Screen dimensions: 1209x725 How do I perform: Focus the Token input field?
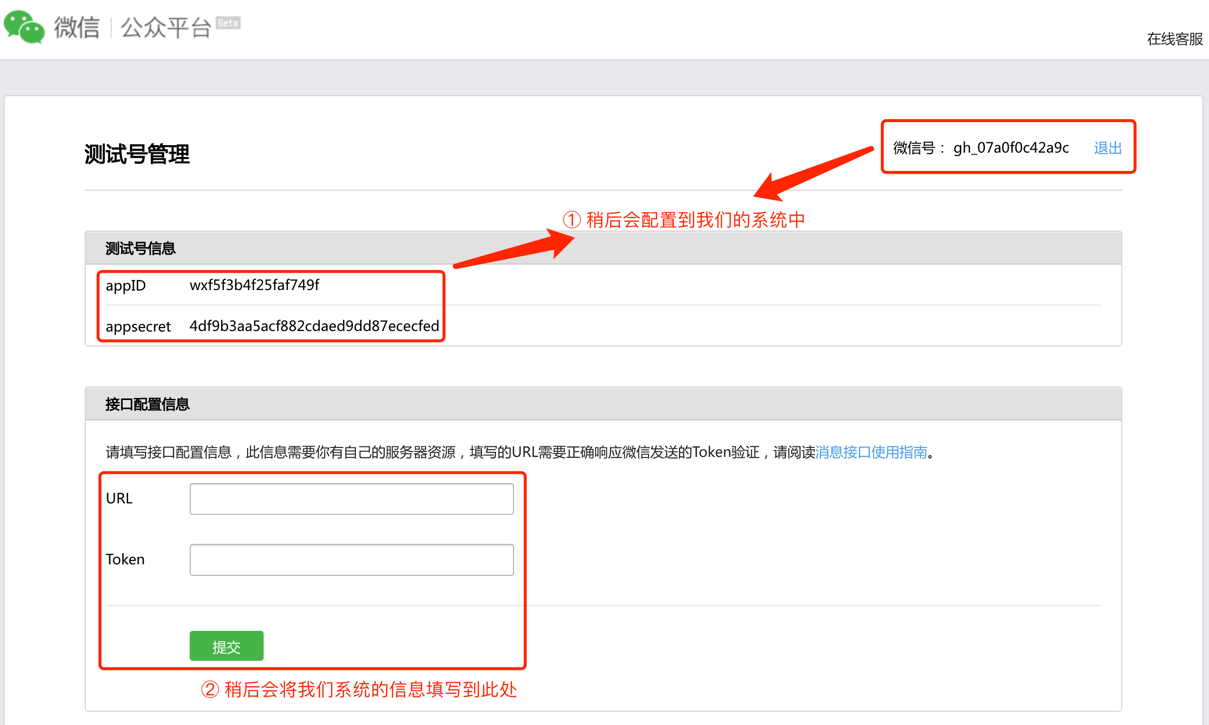[351, 560]
